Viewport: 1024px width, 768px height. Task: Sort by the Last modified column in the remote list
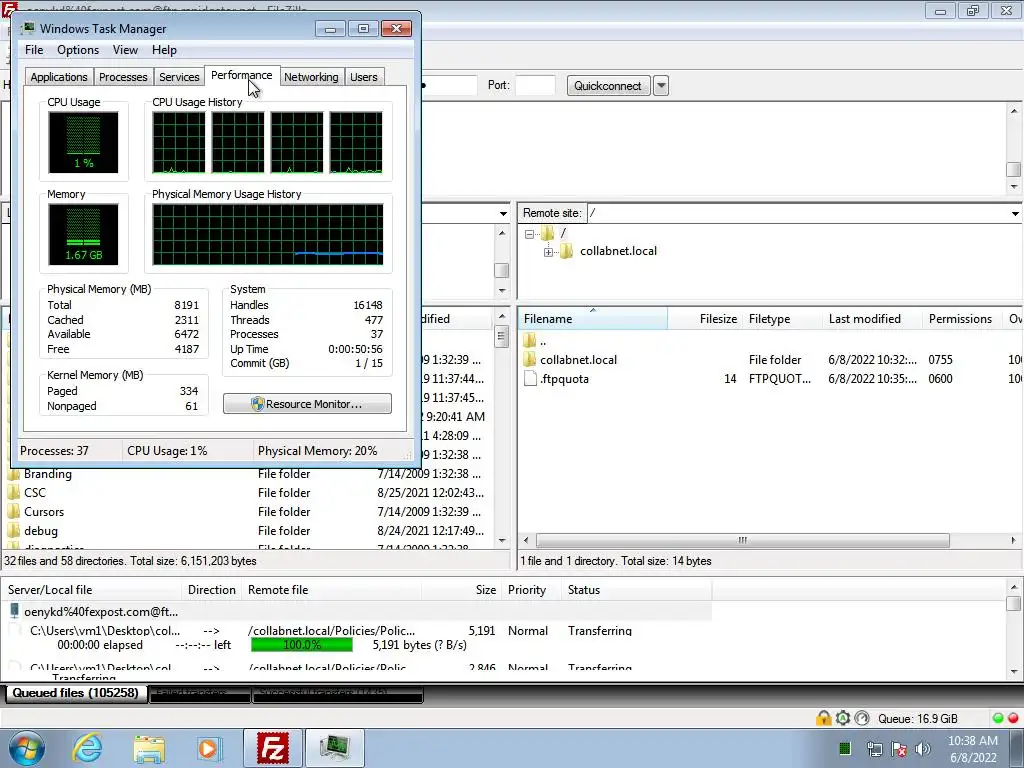[x=872, y=319]
